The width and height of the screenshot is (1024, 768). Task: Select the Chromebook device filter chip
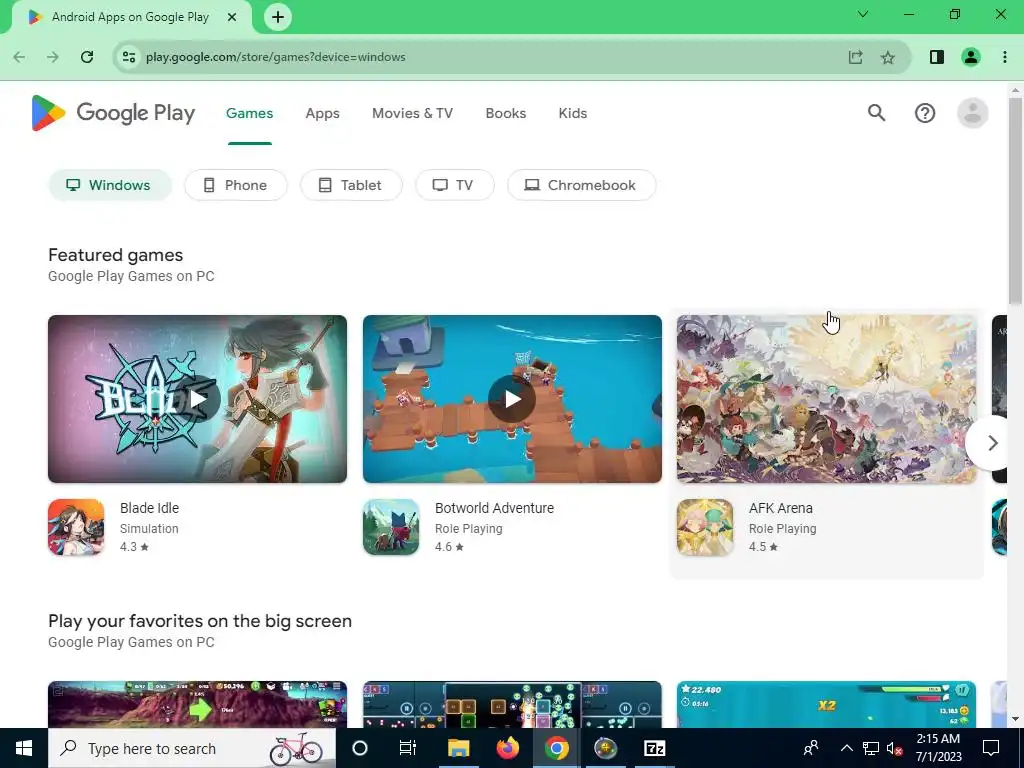582,185
